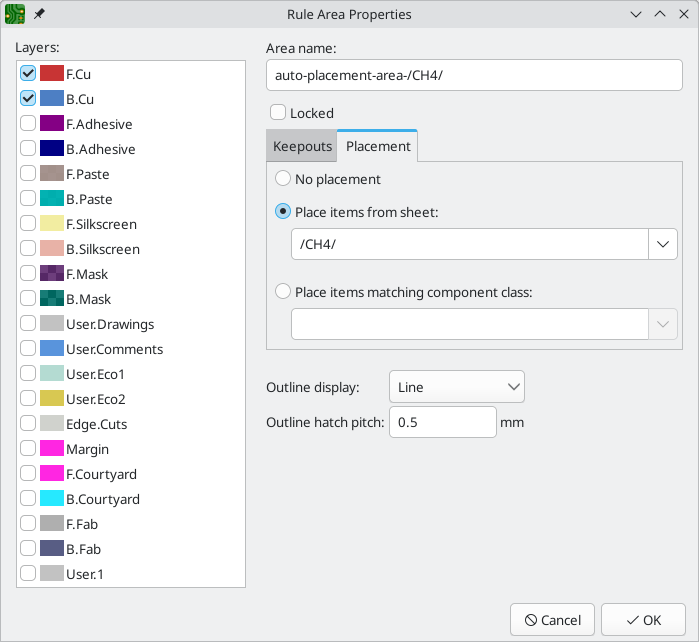
Task: Click the B.Mask checkered teal layer icon
Action: point(52,298)
